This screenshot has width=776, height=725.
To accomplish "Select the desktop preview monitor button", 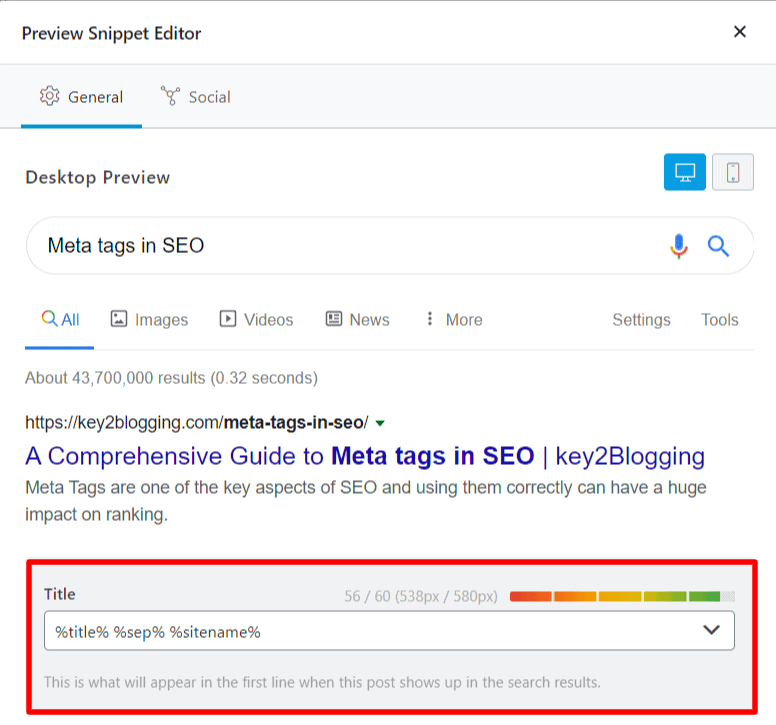I will pos(684,172).
